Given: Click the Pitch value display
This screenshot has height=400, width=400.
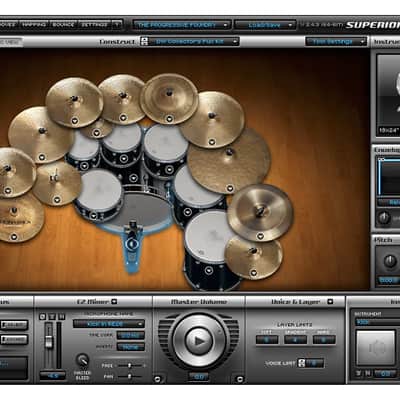Looking at the screenshot, I should click(x=389, y=281).
